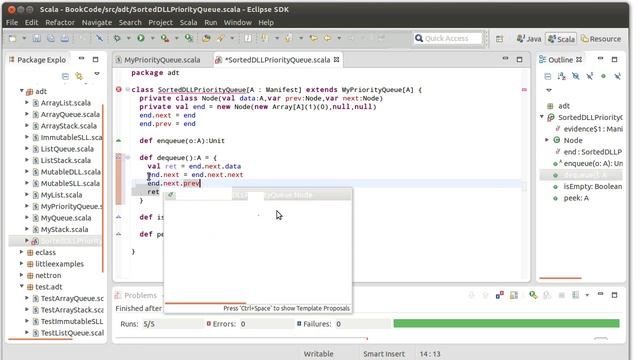This screenshot has height=360, width=640.
Task: Switch to the Scala perspective
Action: [561, 39]
